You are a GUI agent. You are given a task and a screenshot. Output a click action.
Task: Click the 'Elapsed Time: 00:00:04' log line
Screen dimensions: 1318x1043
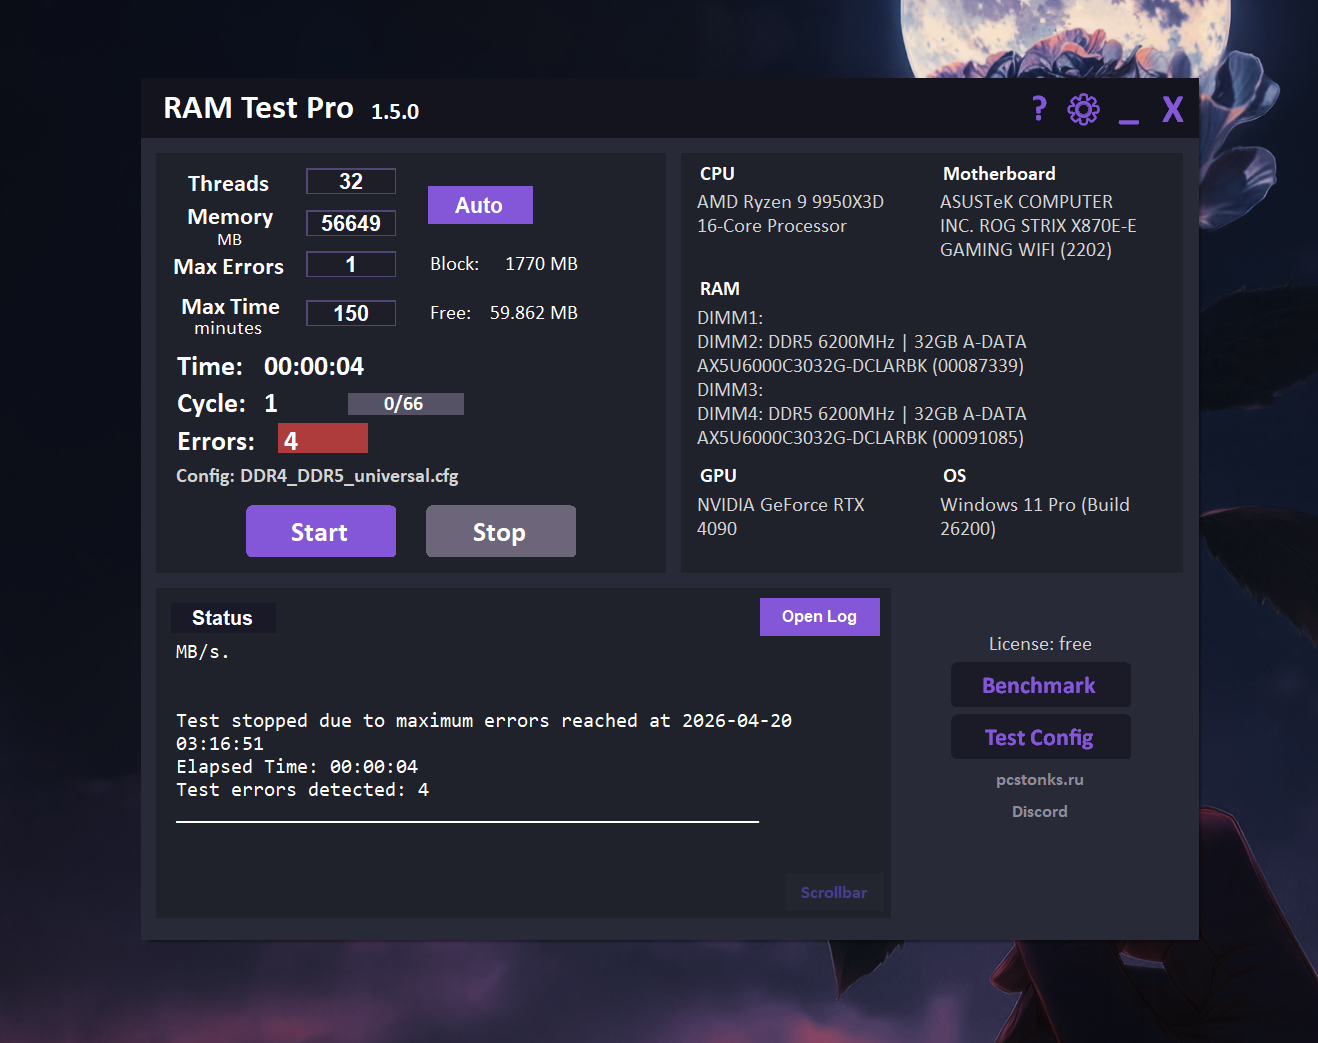[297, 767]
